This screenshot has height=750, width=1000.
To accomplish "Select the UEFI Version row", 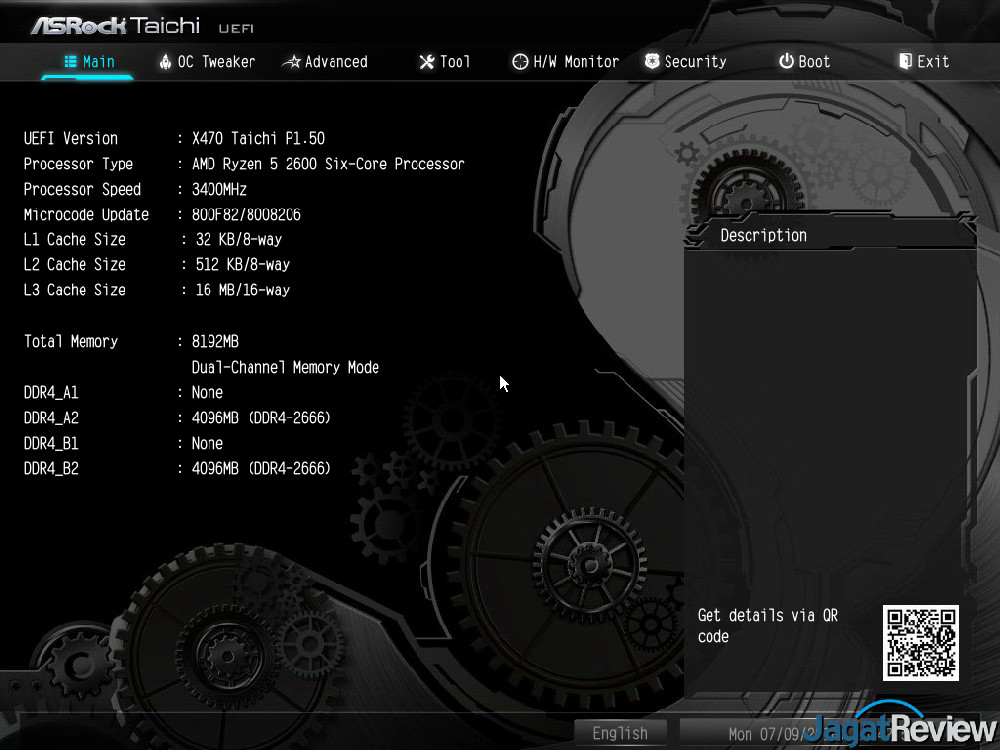I will [174, 139].
